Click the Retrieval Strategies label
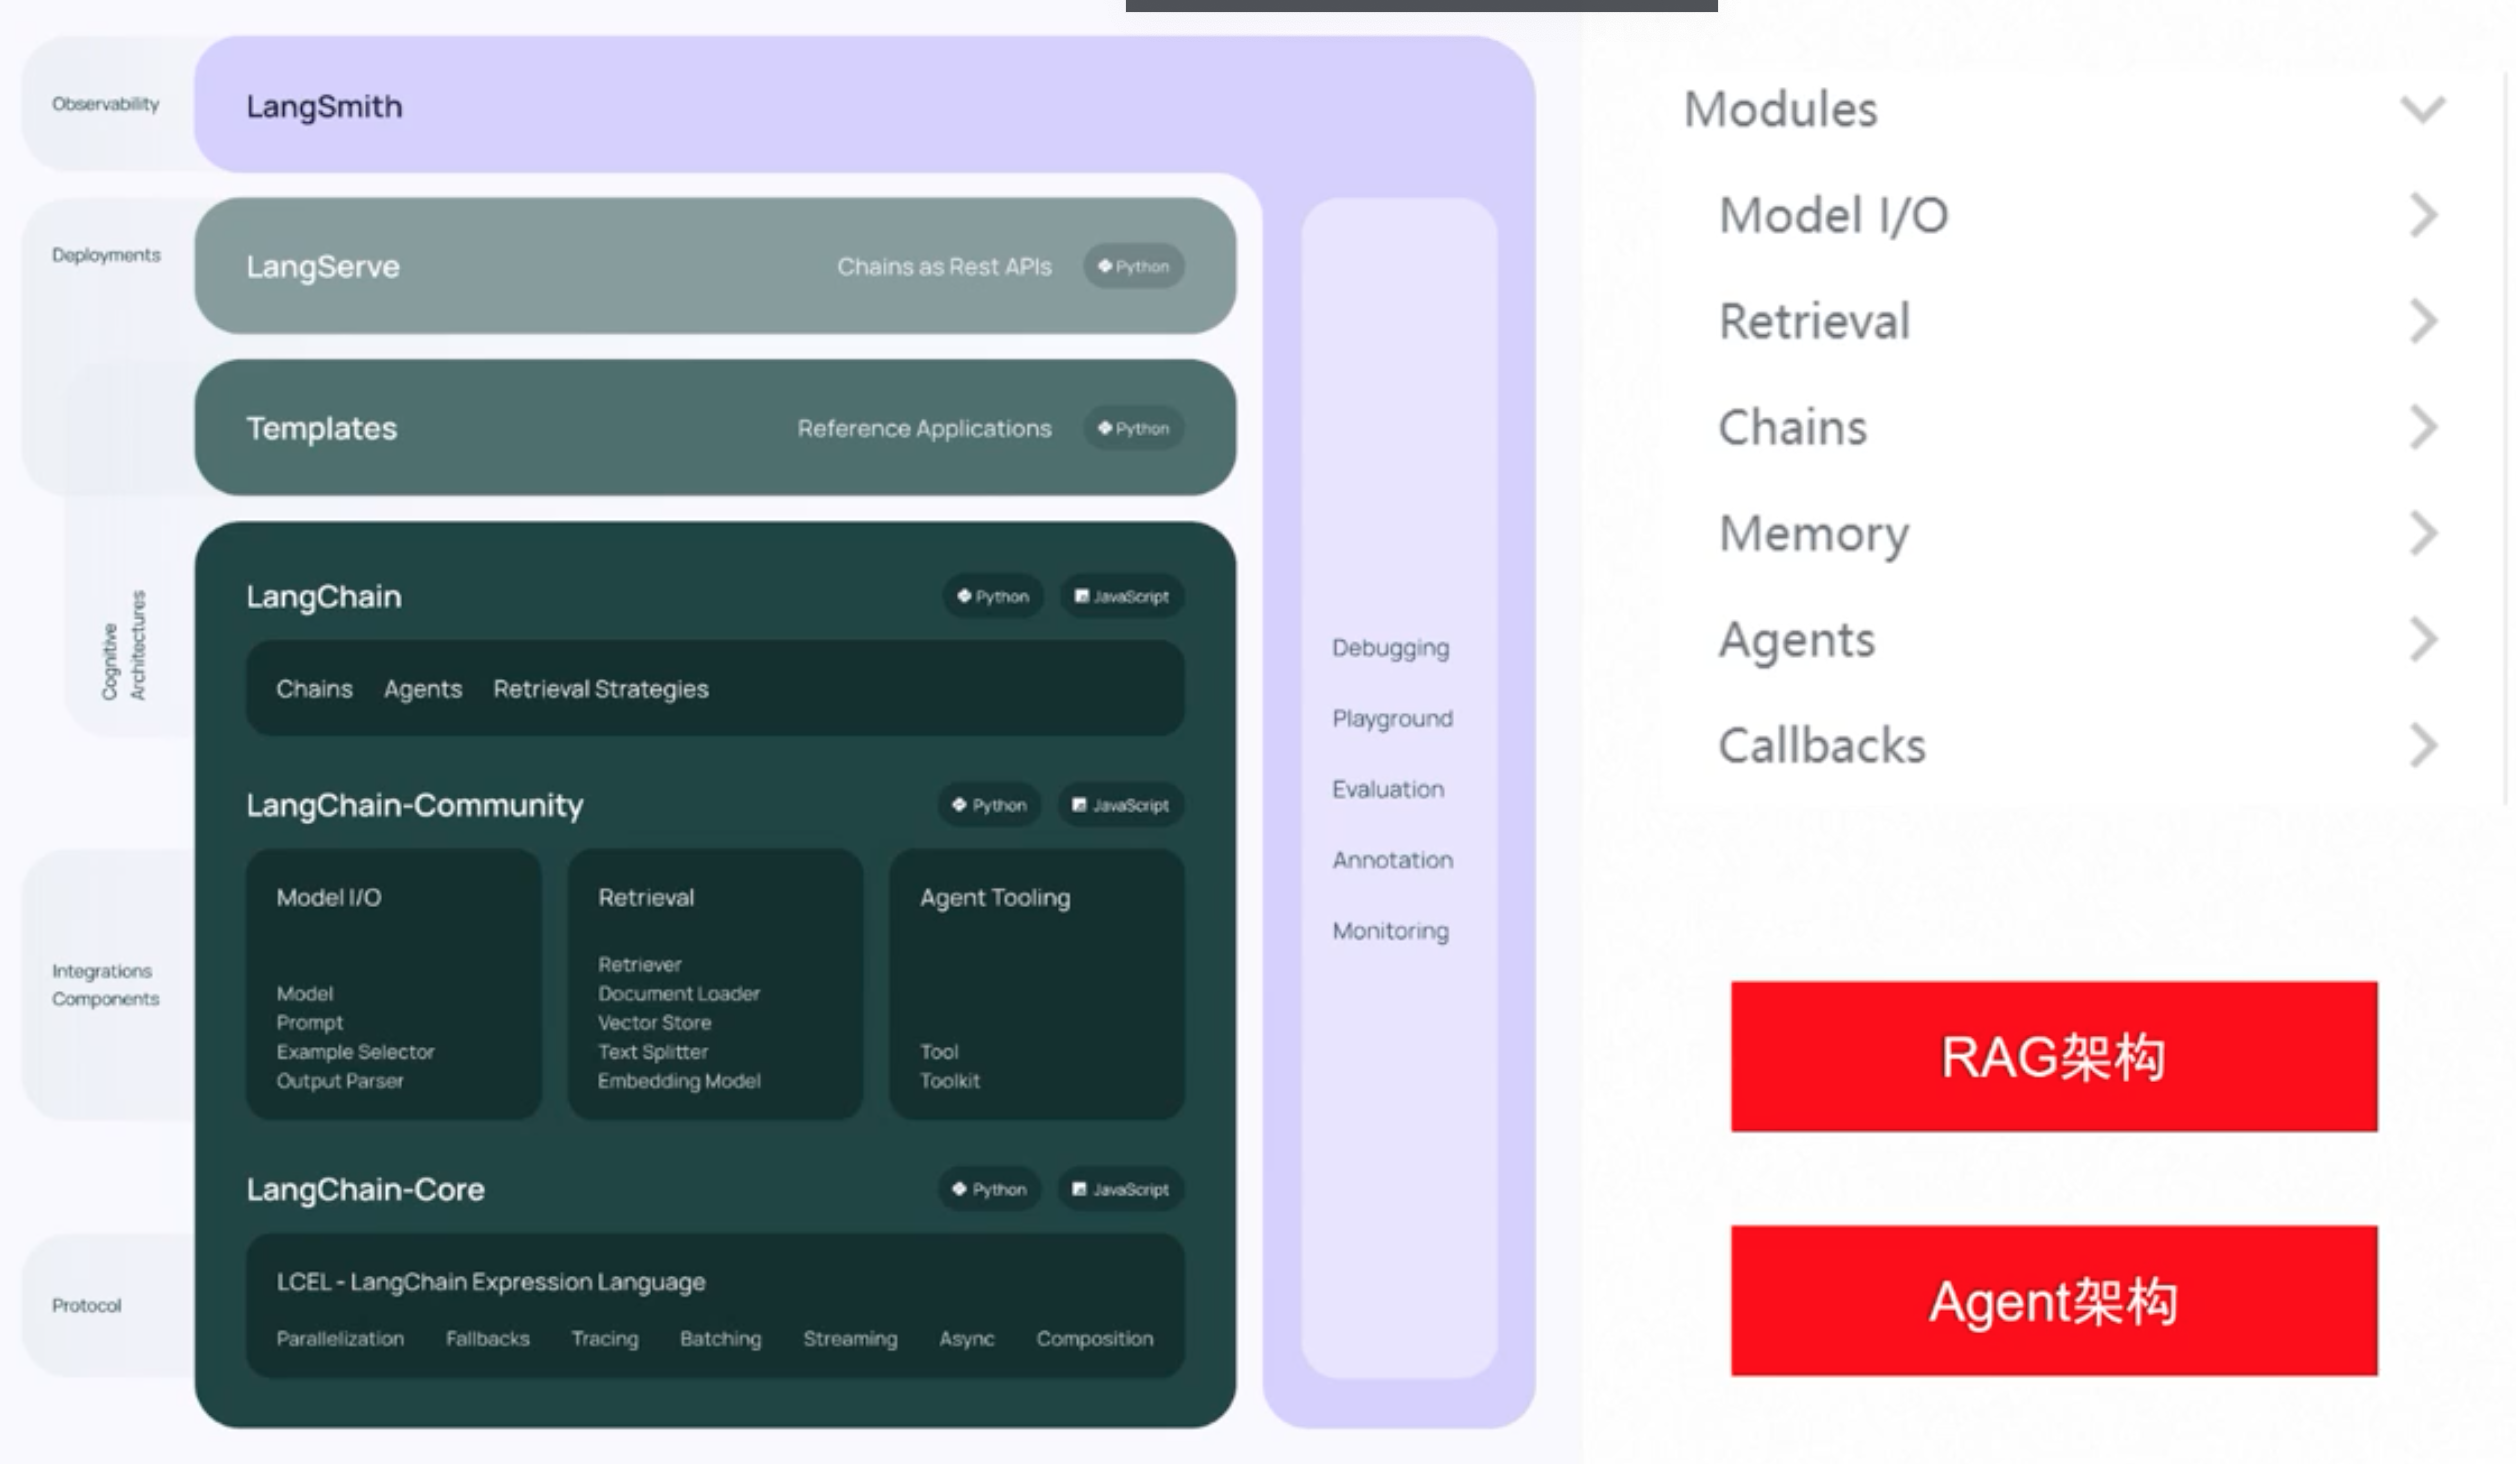The height and width of the screenshot is (1464, 2516). (x=600, y=690)
